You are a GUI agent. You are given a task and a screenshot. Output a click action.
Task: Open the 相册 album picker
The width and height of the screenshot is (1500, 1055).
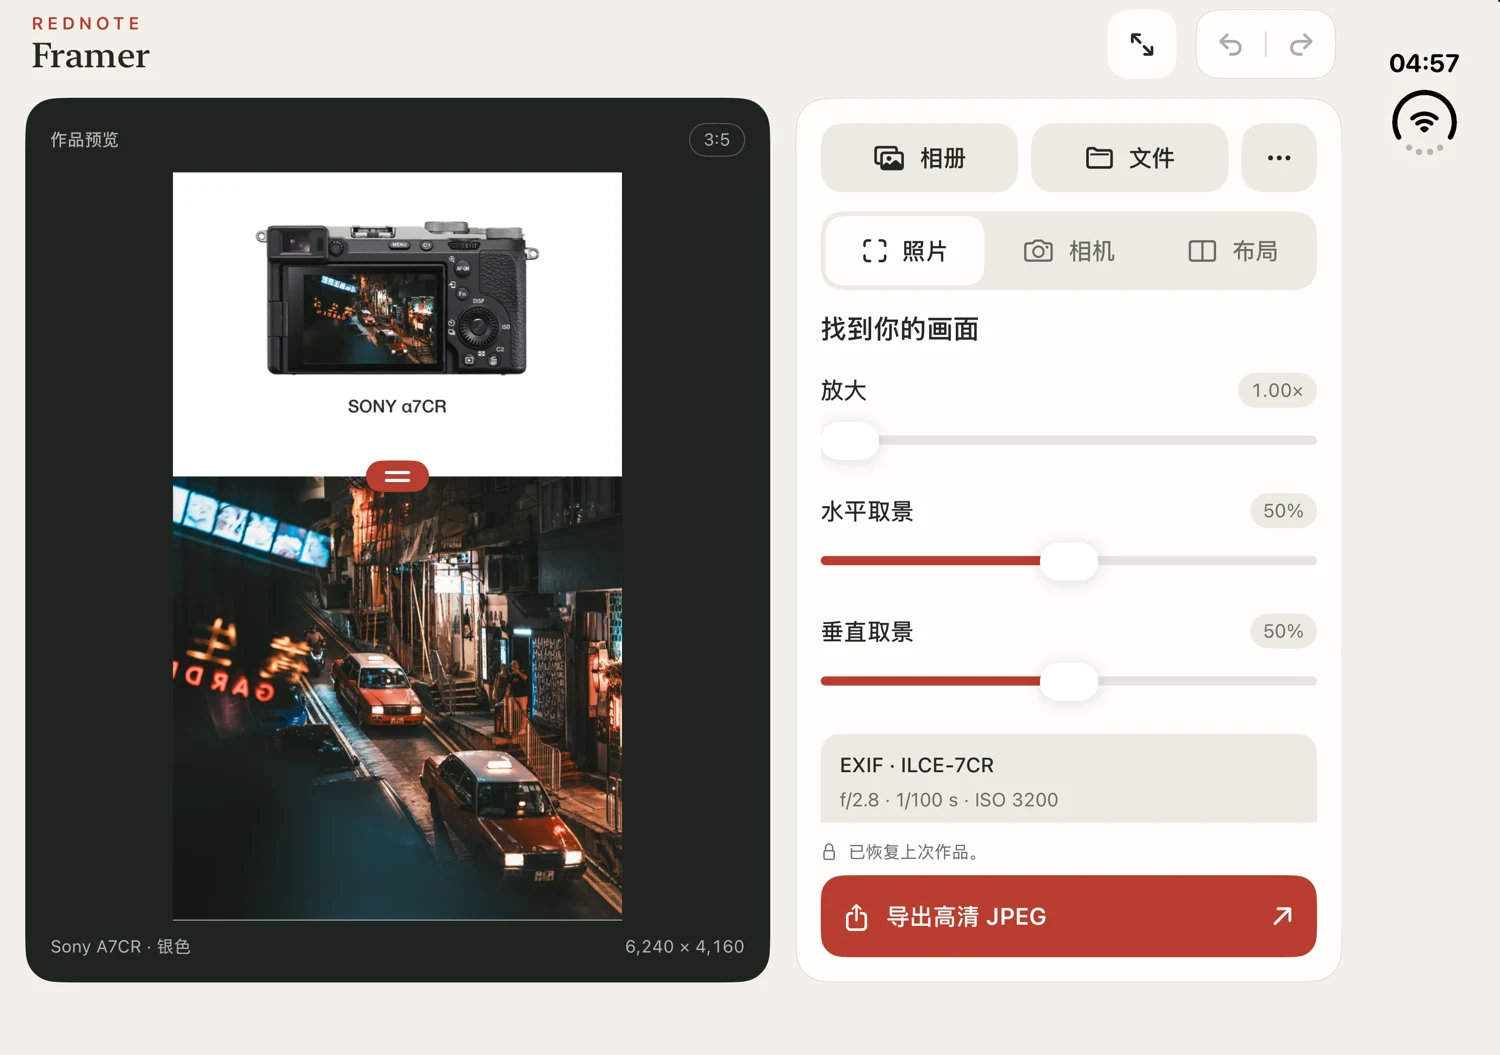[919, 158]
